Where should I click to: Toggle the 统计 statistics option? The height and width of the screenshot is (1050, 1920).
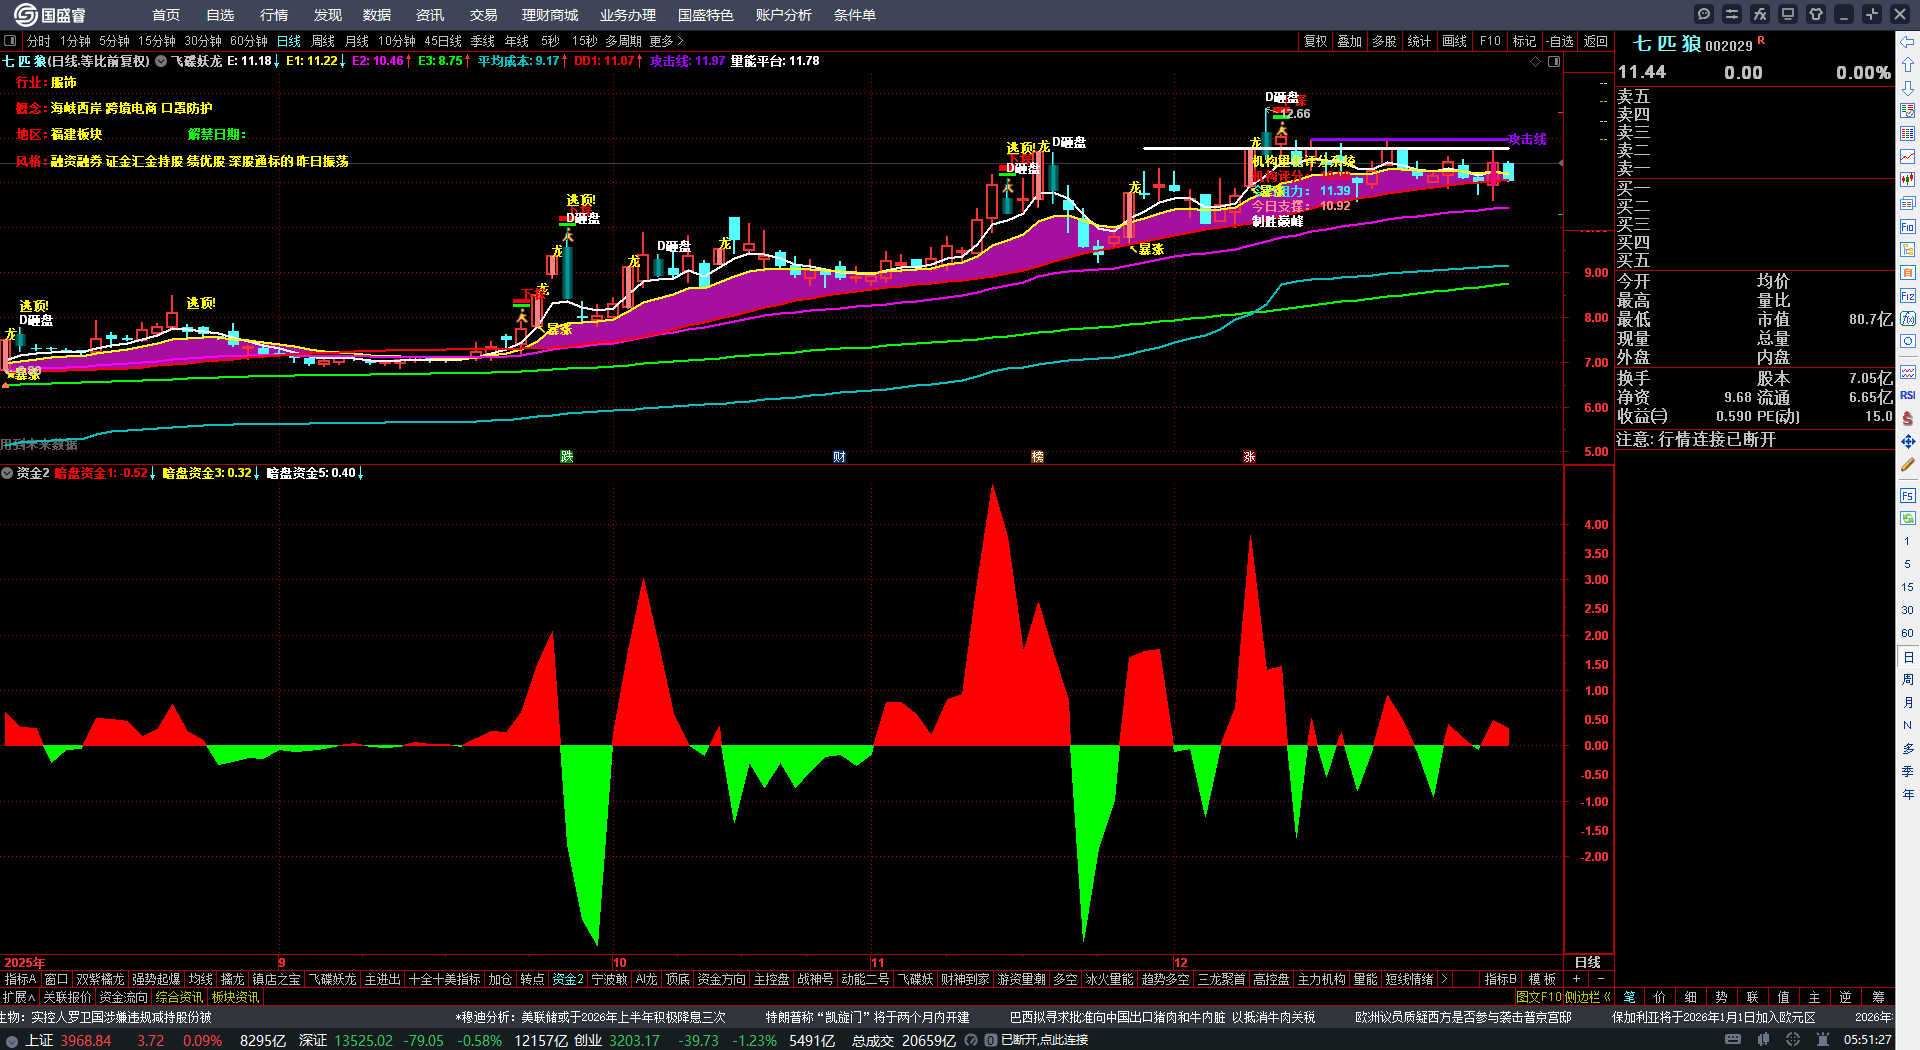point(1419,41)
